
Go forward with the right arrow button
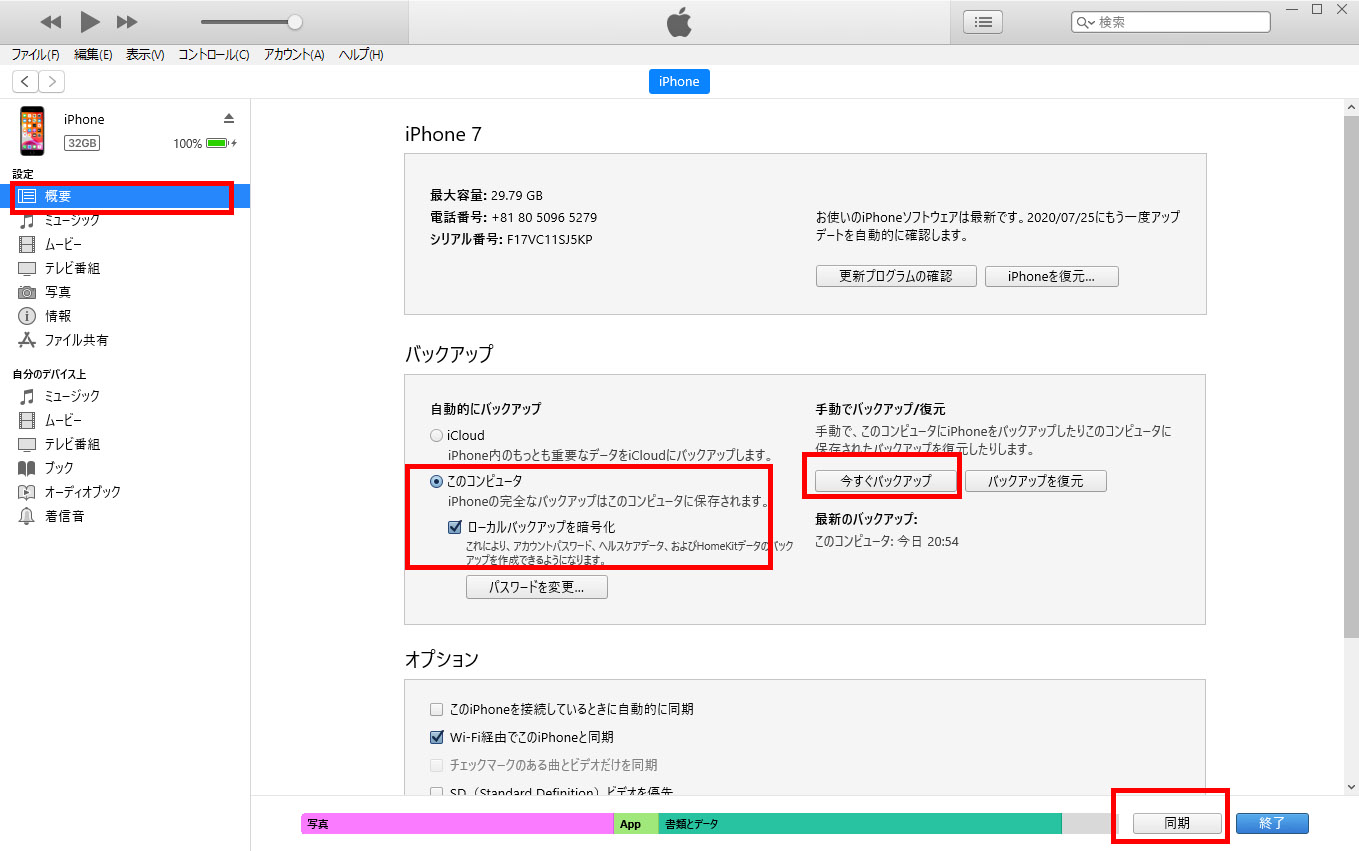point(51,82)
